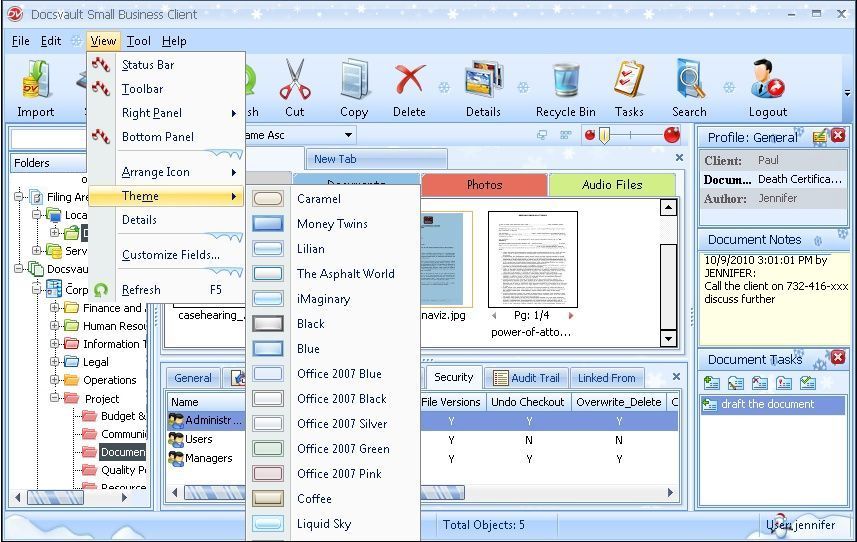This screenshot has height=542, width=857.
Task: Select the 'draft the document' task
Action: 772,404
